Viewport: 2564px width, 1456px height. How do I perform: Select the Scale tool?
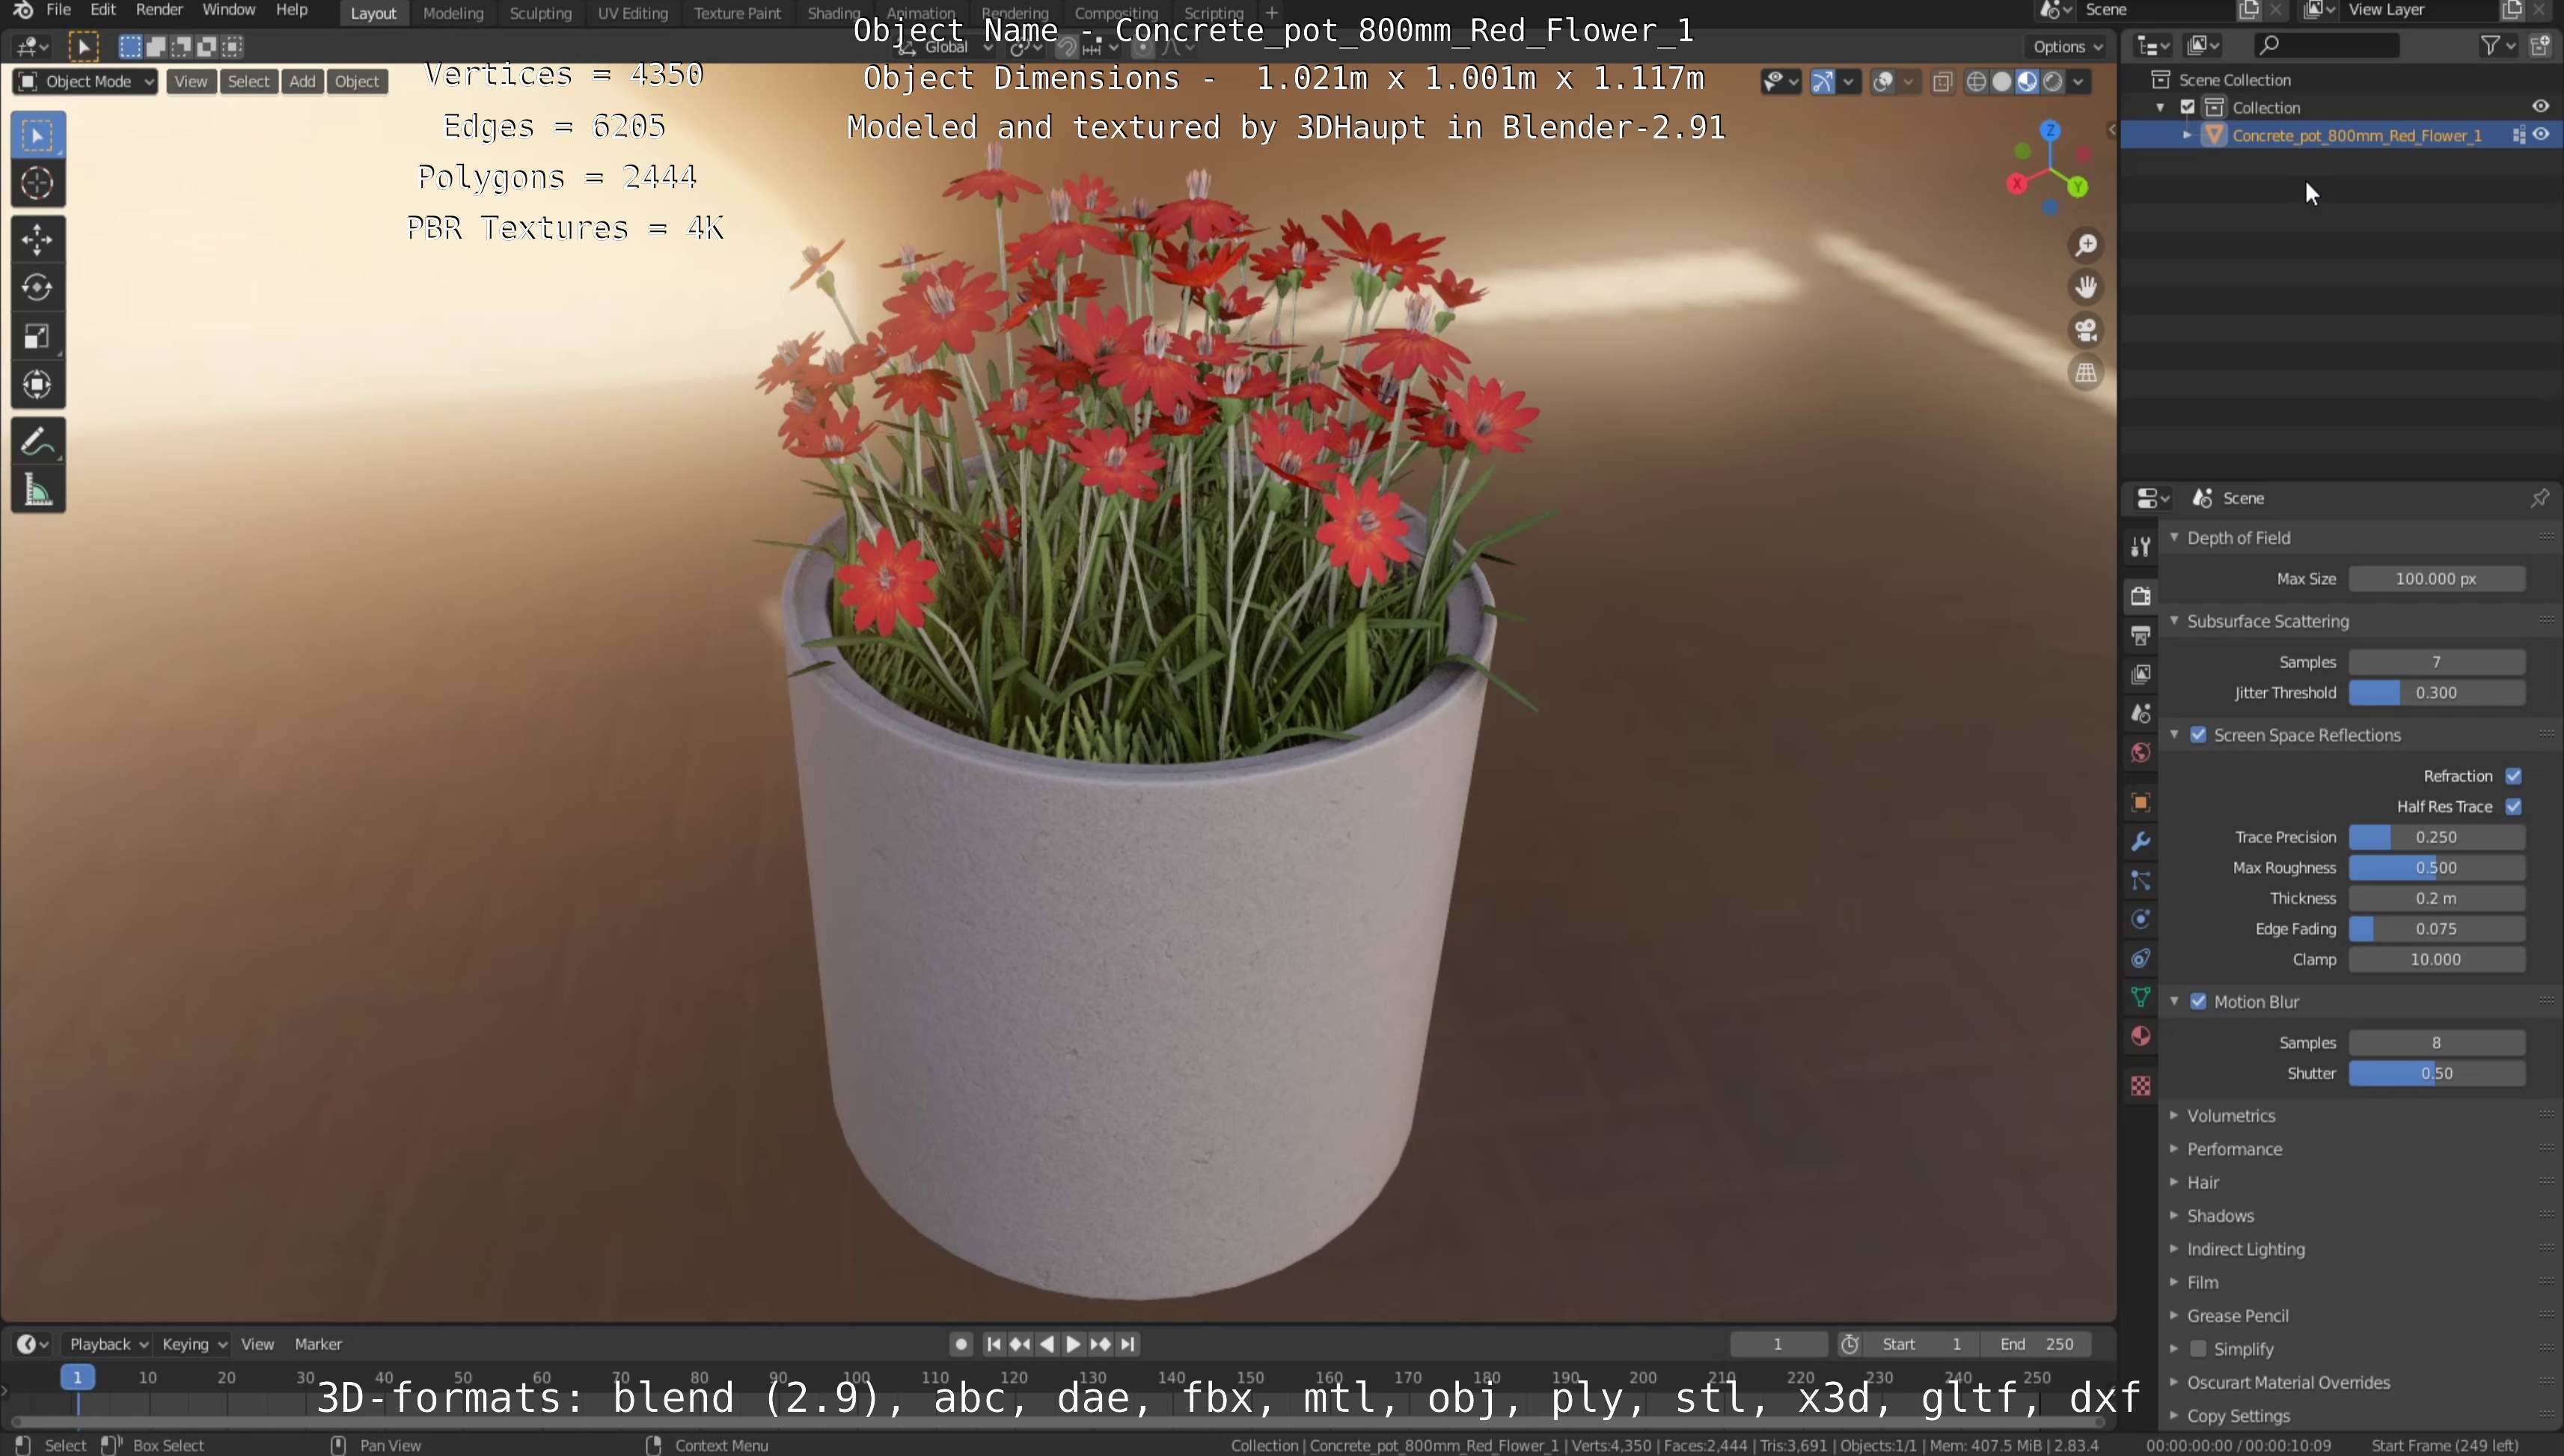(x=37, y=337)
